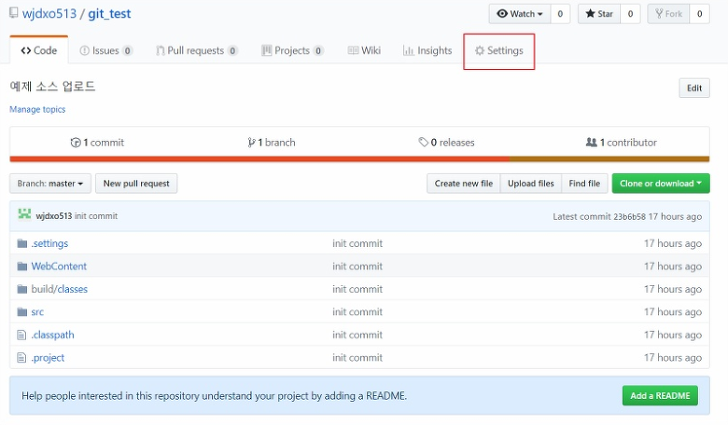Click Create new file button

(x=464, y=183)
